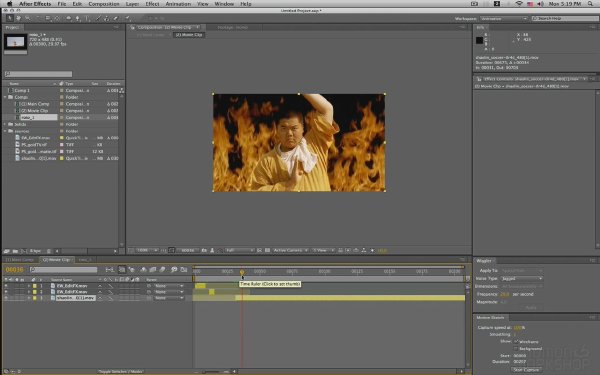Viewport: 600px width, 375px height.
Task: Open the Graph Editor icon
Action: click(184, 270)
